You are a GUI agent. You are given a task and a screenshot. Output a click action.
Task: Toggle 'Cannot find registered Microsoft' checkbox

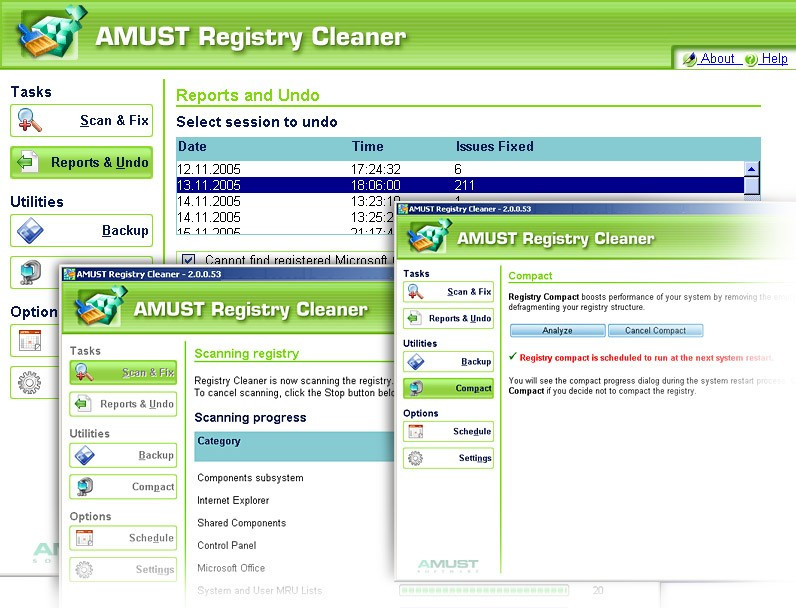(x=188, y=260)
